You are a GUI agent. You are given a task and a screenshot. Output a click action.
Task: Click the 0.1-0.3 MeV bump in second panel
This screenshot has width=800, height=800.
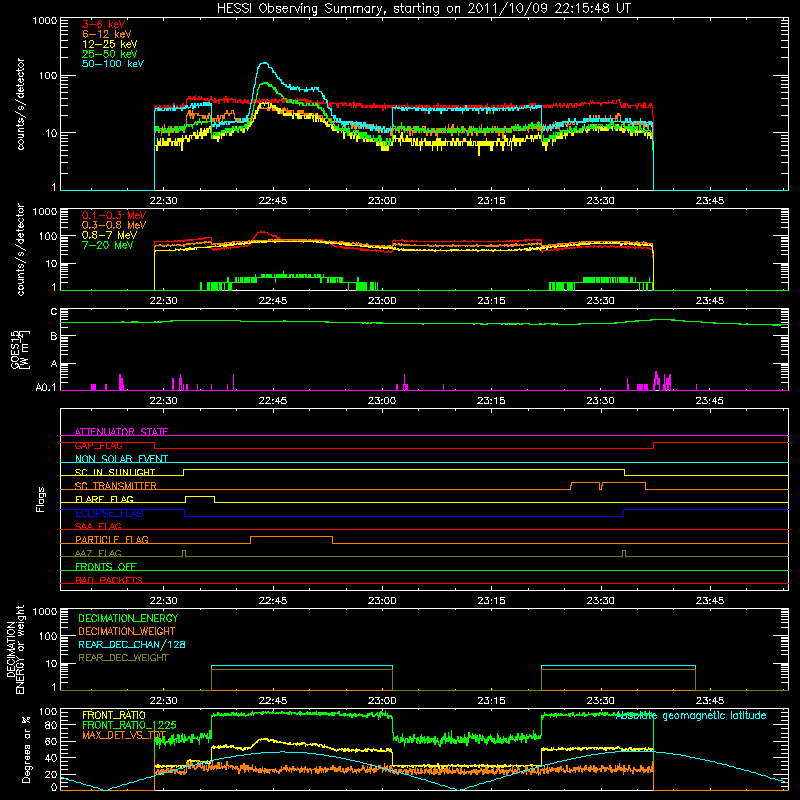(263, 233)
